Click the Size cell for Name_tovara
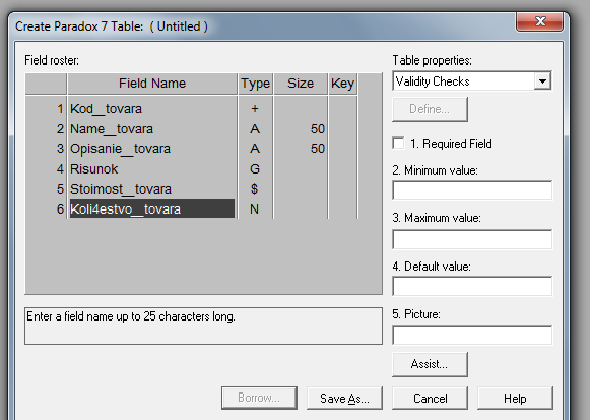The image size is (590, 420). (300, 129)
